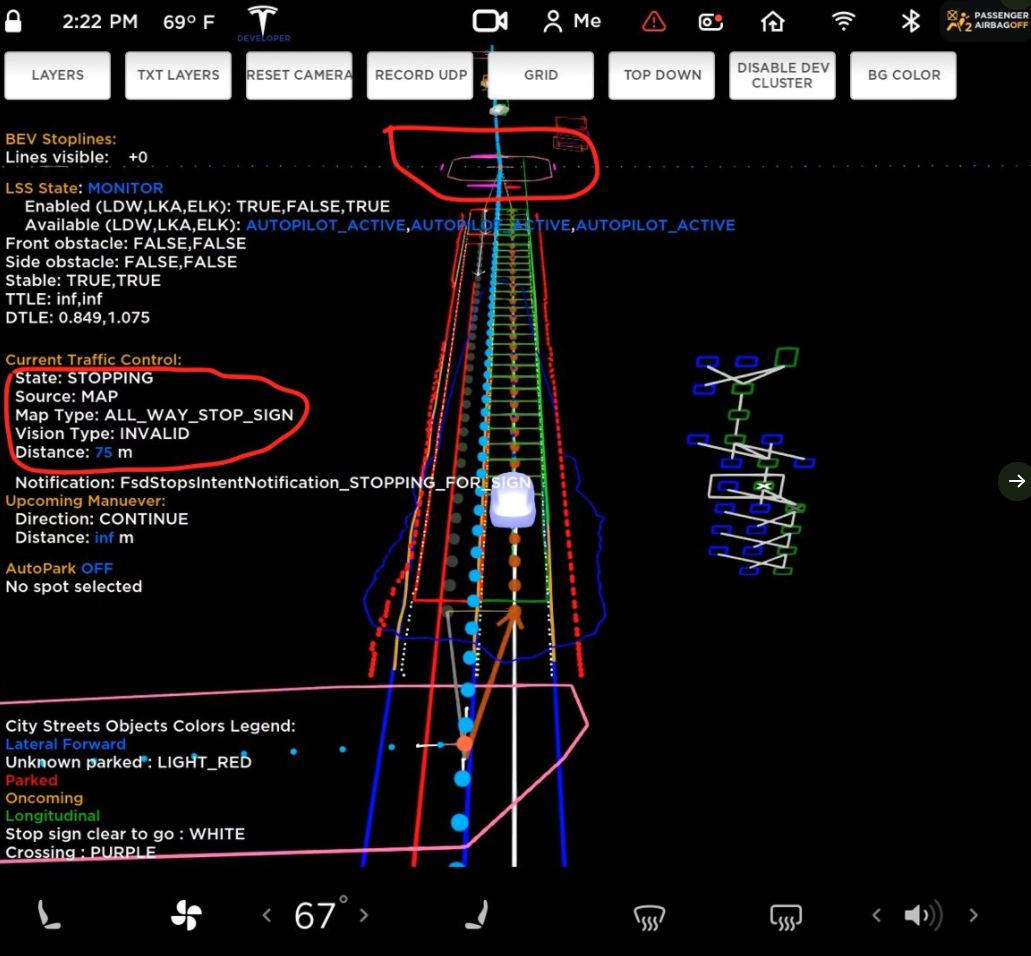Select the 'LSS State: MONITOR' text
Image resolution: width=1031 pixels, height=956 pixels.
84,188
